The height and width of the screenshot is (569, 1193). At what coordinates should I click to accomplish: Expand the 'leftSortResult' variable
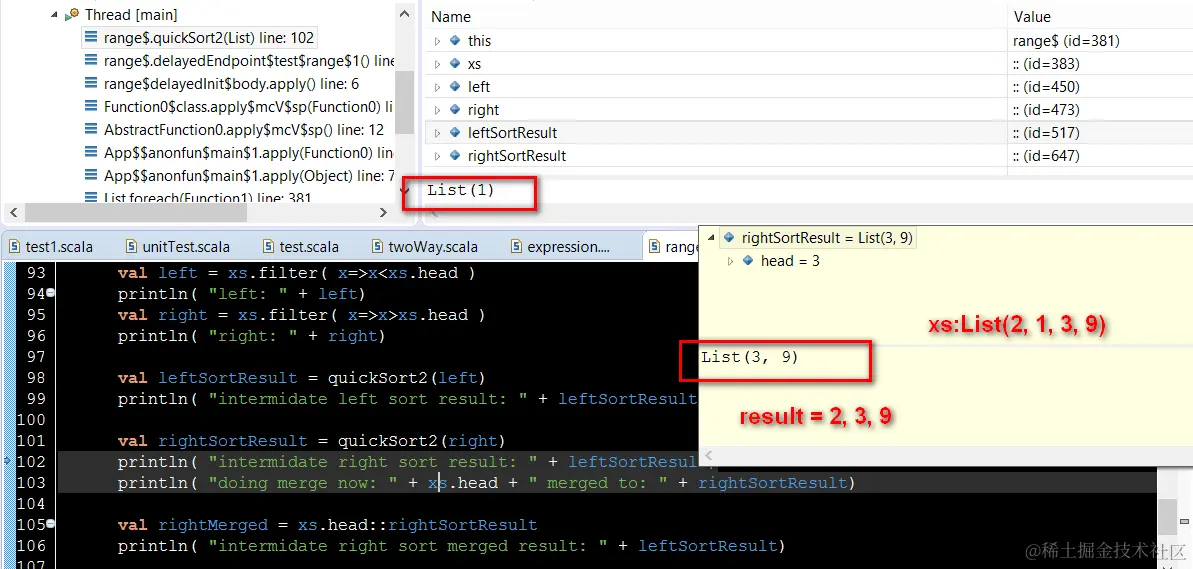pyautogui.click(x=437, y=132)
